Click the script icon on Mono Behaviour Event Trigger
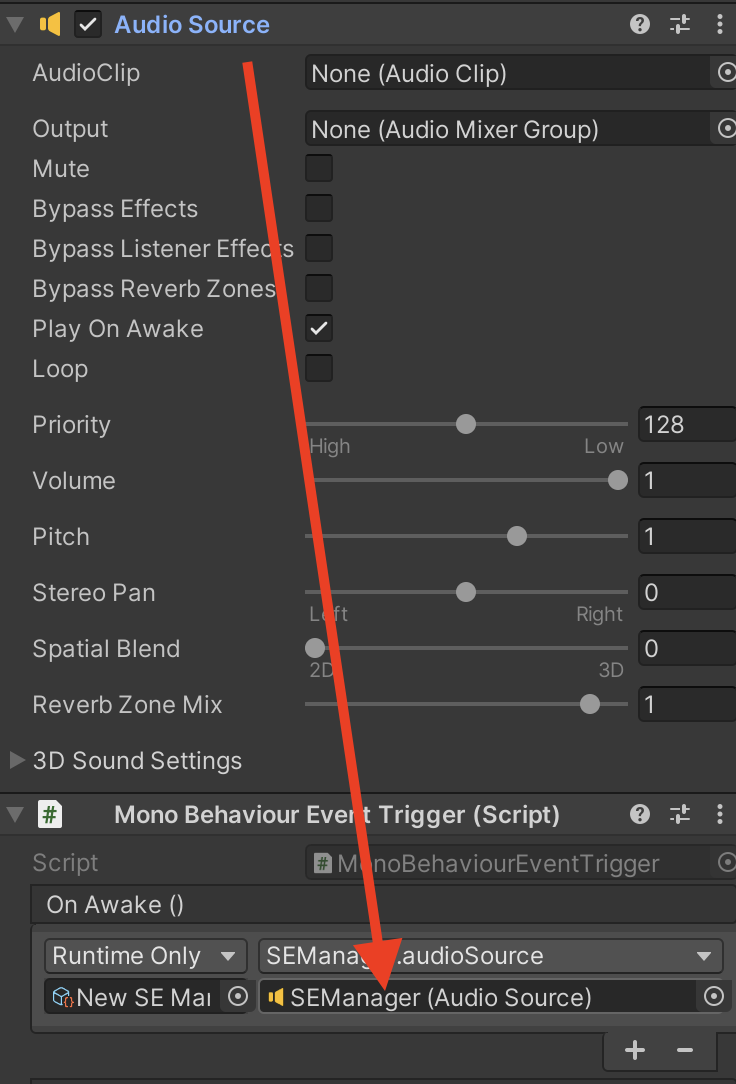This screenshot has height=1084, width=736. point(49,814)
